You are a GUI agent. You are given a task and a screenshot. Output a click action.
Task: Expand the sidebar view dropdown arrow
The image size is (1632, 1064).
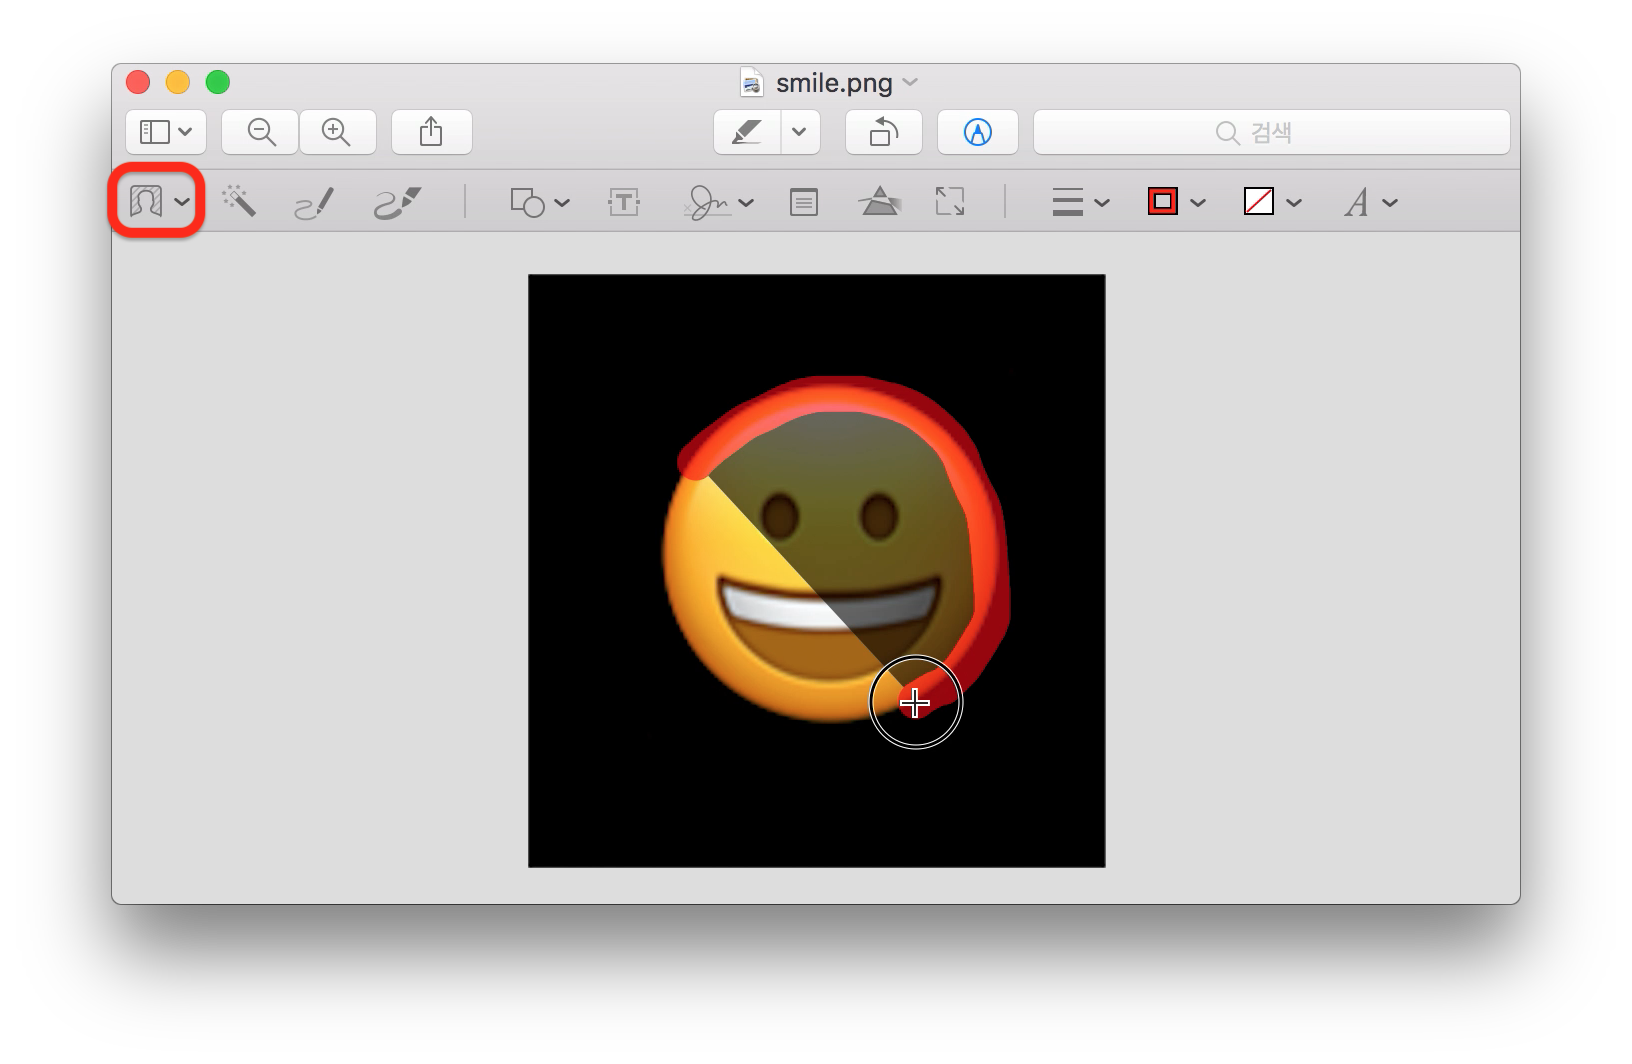tap(185, 132)
